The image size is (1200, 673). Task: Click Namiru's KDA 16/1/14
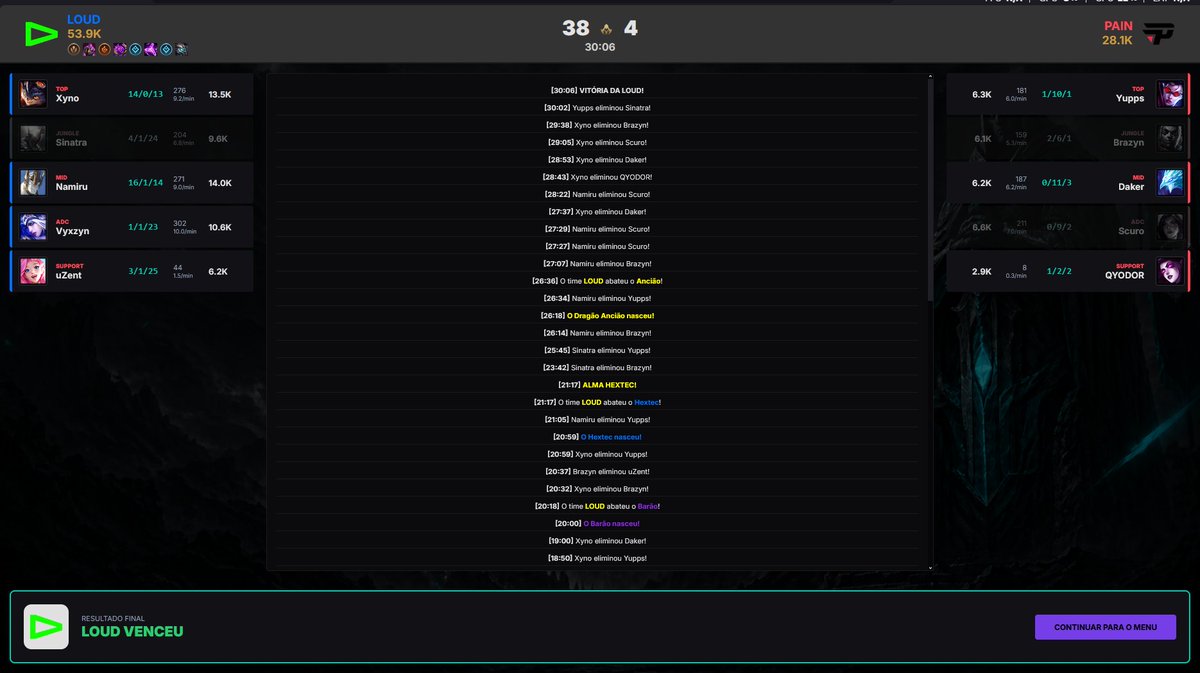pyautogui.click(x=145, y=183)
